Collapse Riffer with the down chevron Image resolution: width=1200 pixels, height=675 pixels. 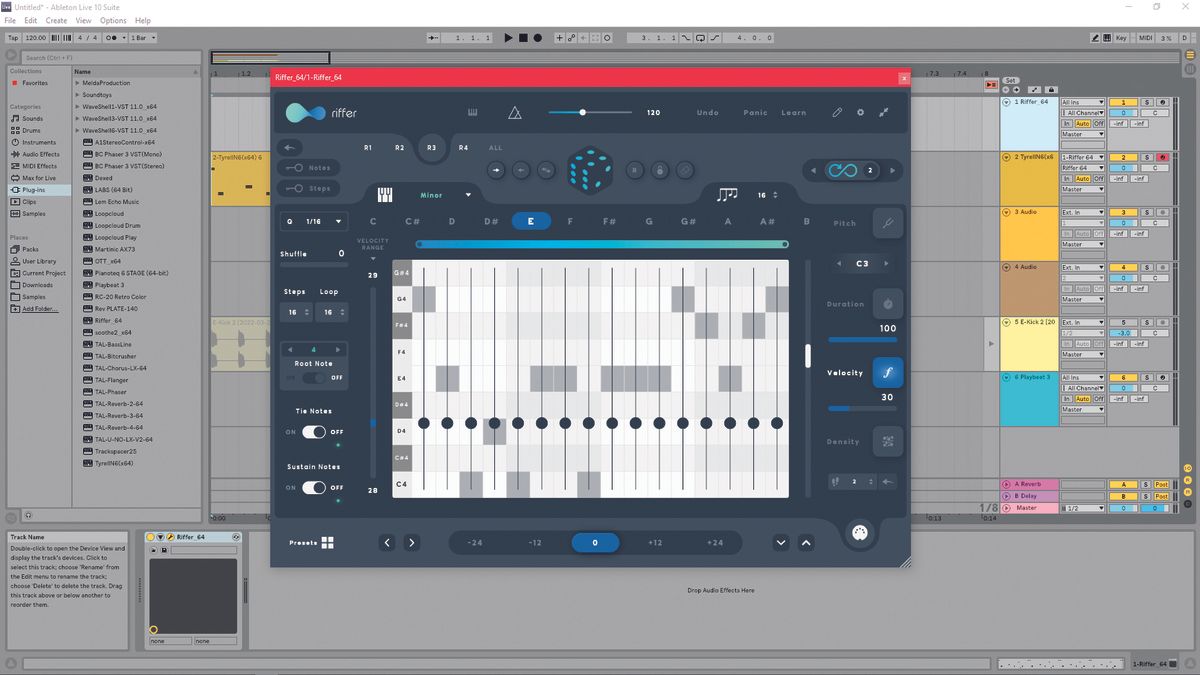[781, 542]
